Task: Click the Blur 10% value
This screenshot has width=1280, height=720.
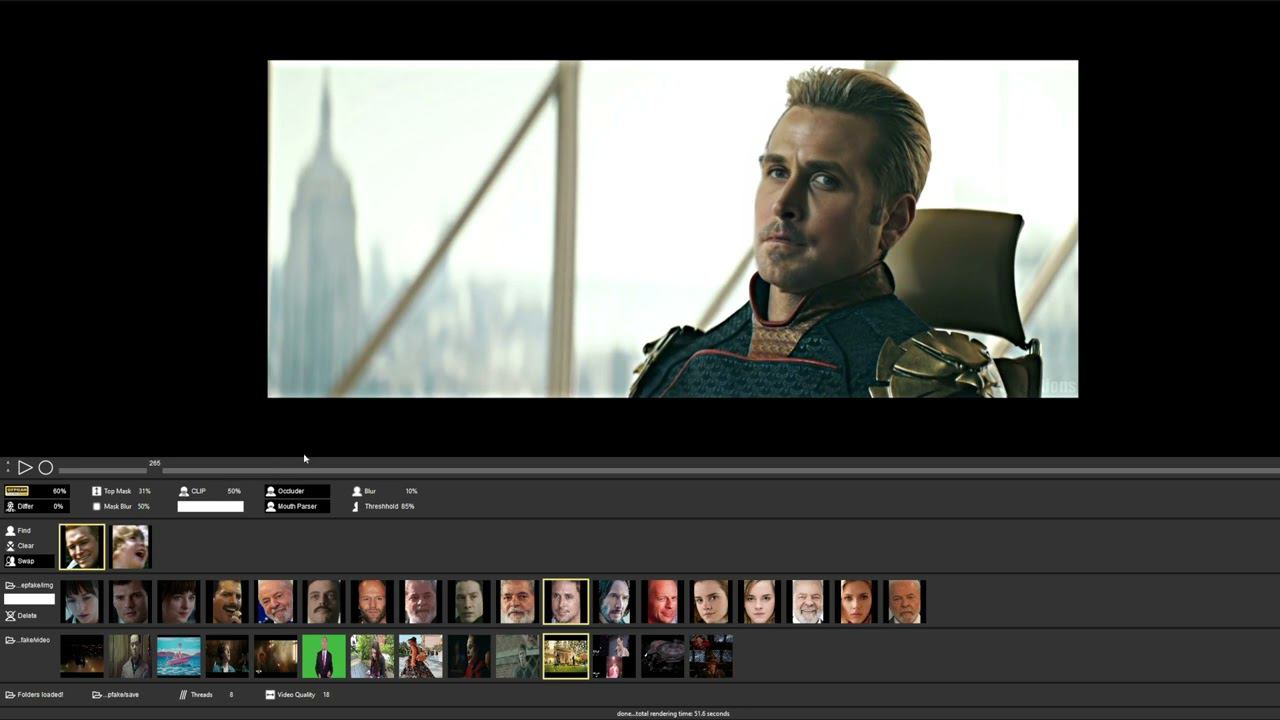Action: point(411,491)
